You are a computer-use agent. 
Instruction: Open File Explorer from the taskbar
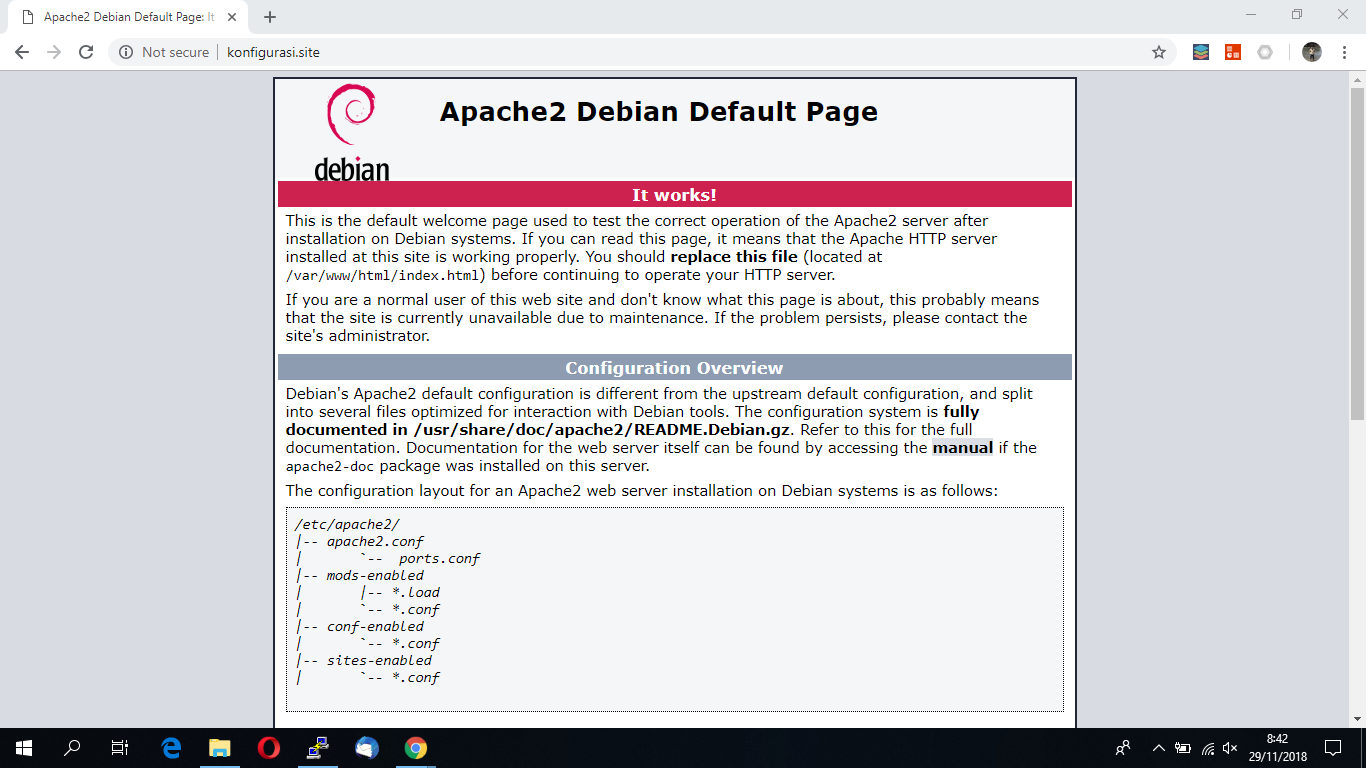tap(220, 747)
